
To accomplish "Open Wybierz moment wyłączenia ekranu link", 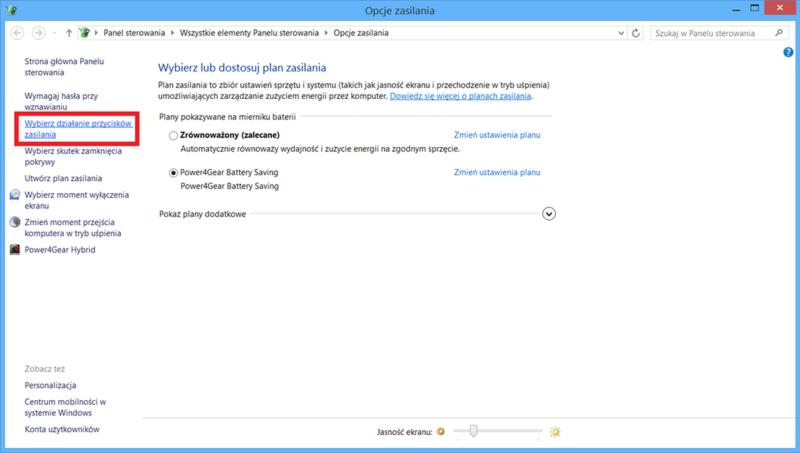I will tap(77, 200).
